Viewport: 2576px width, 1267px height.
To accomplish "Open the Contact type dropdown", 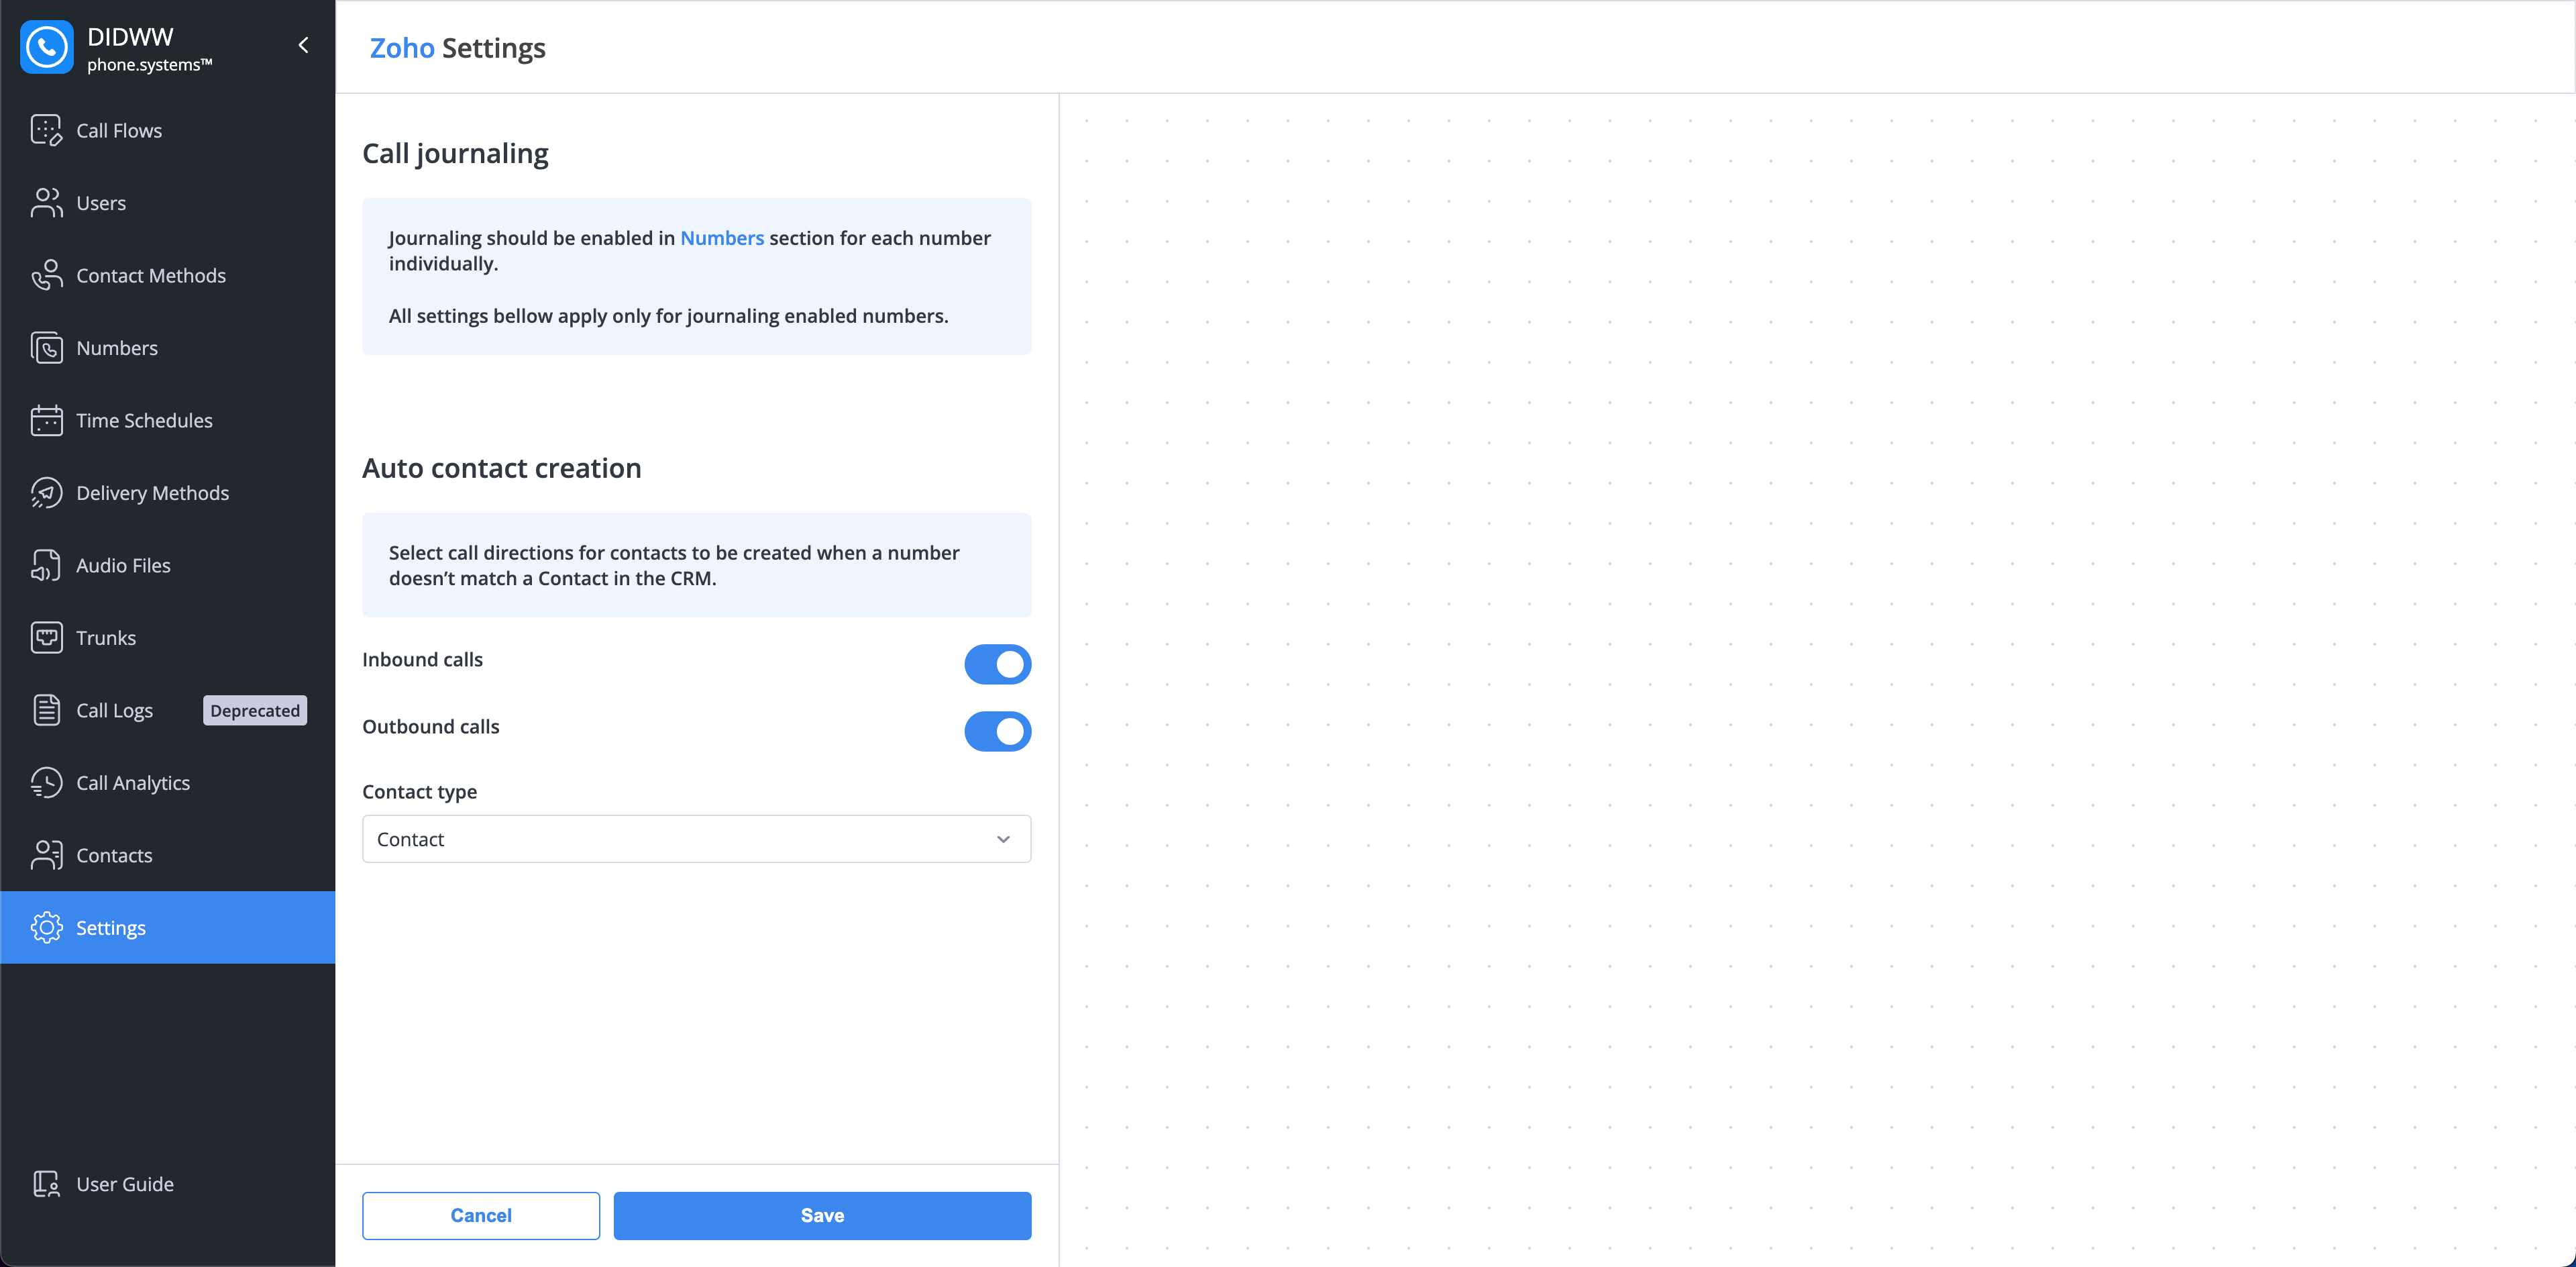I will pos(696,839).
